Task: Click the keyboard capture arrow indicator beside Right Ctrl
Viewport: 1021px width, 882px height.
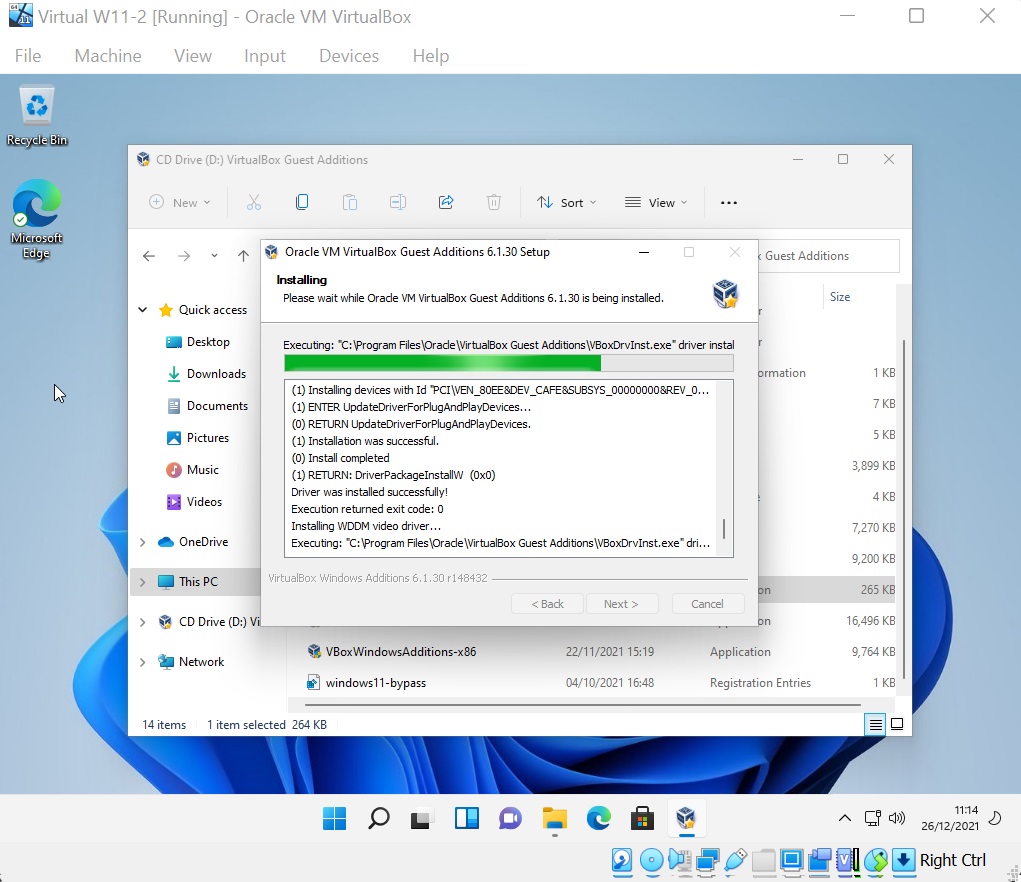Action: coord(903,861)
